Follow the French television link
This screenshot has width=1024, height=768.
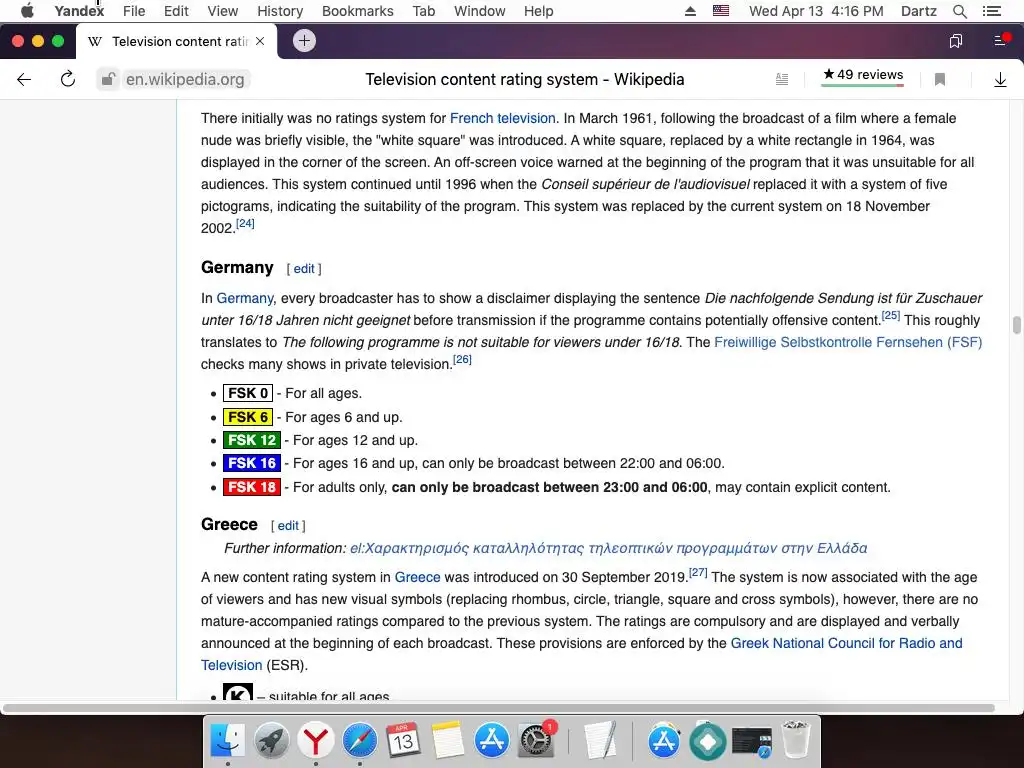click(x=502, y=118)
